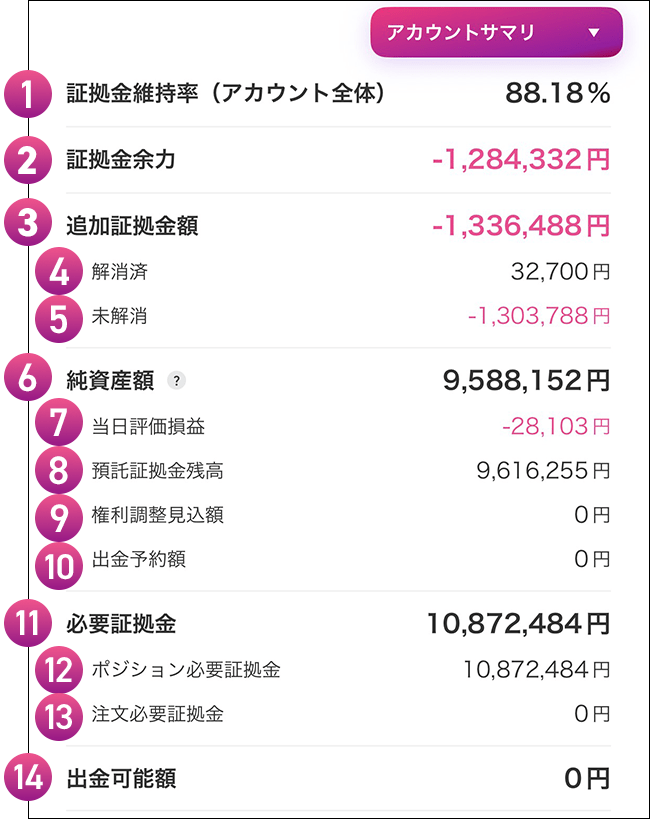650x819 pixels.
Task: Click the dropdown arrow on アカウントサマリ button
Action: click(x=593, y=31)
